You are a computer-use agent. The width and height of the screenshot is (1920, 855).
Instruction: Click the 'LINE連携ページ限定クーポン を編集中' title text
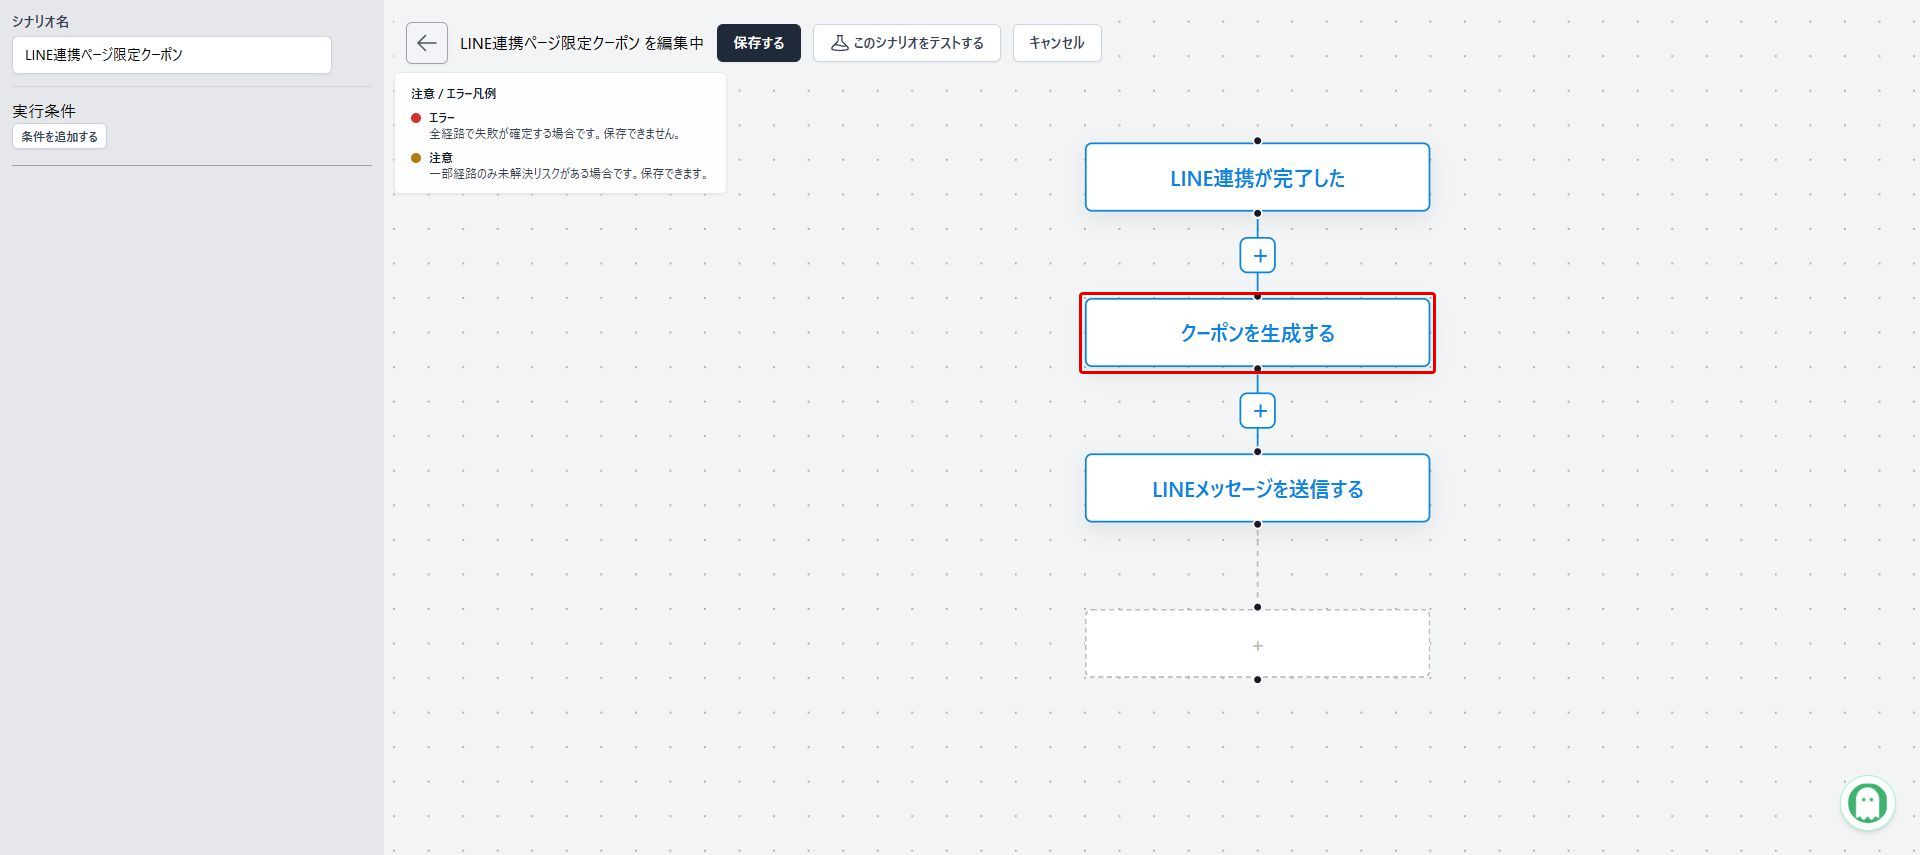(x=581, y=43)
